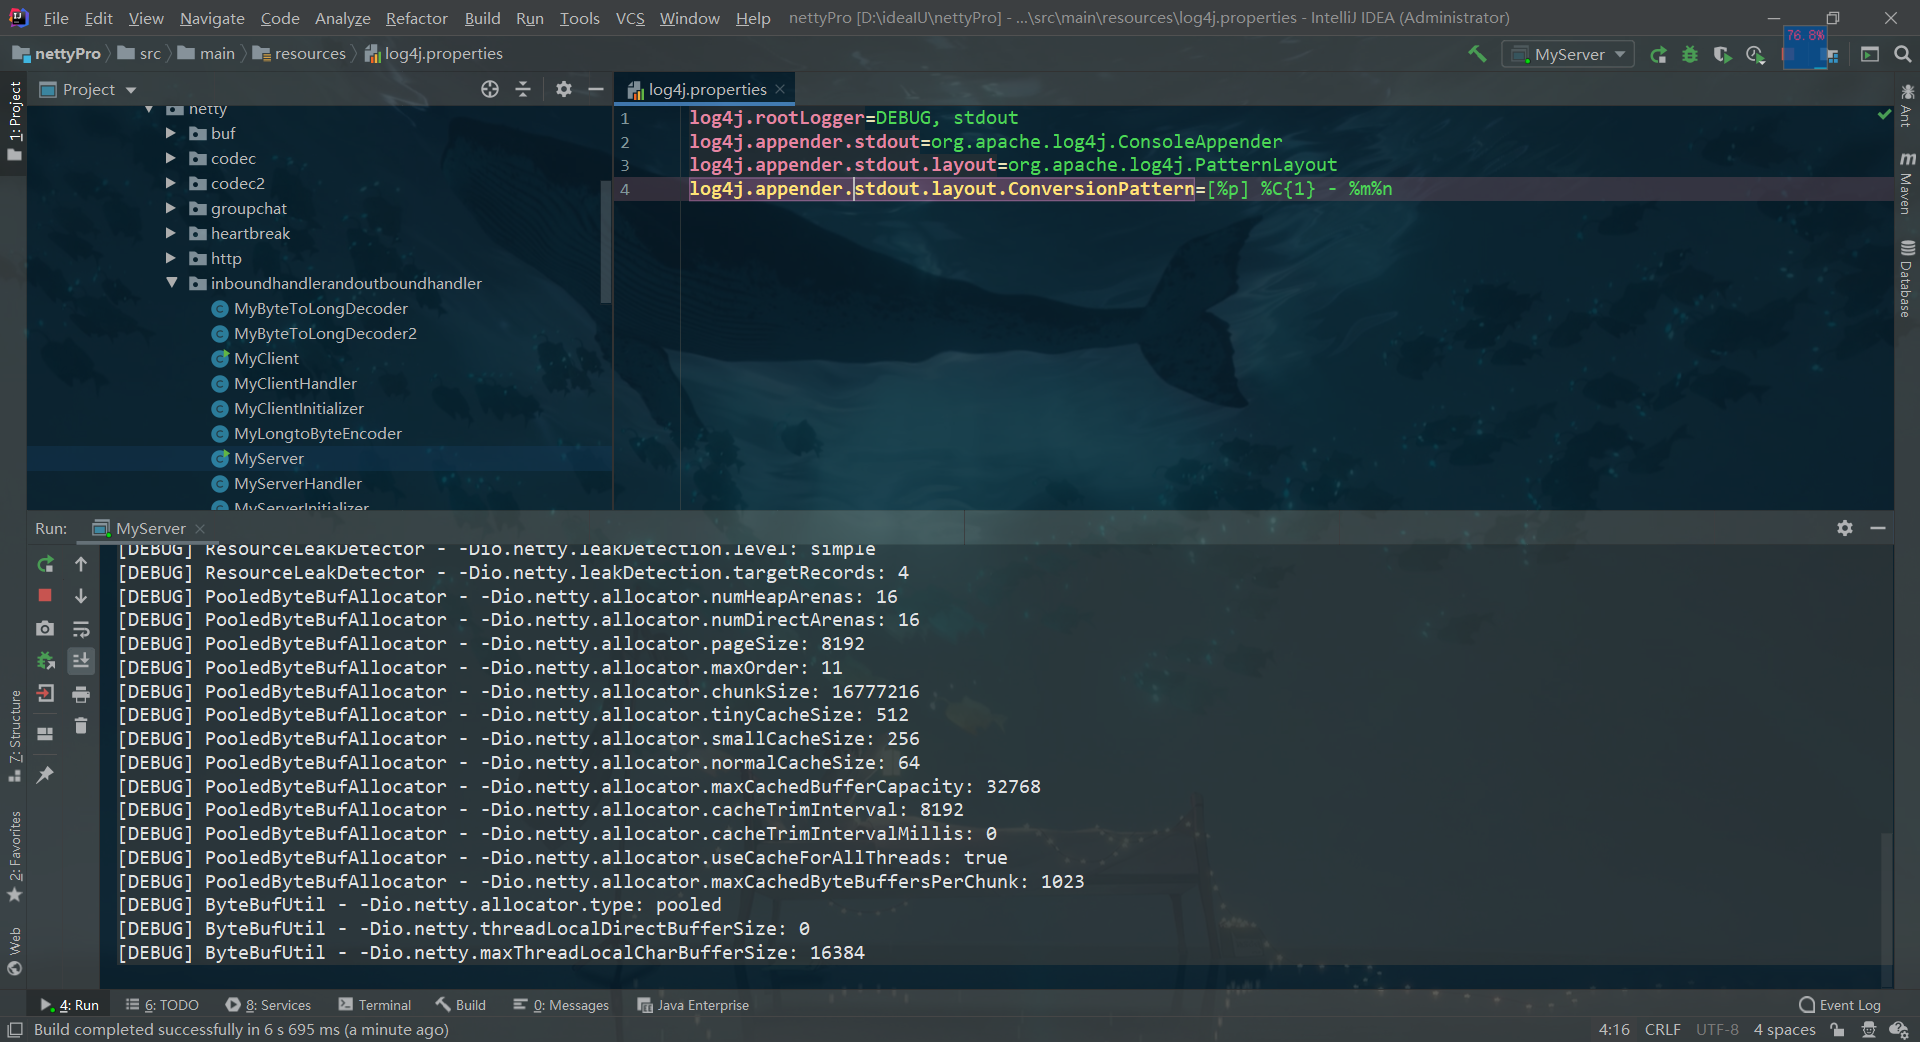The width and height of the screenshot is (1920, 1042).
Task: Click the Project tree vertical scrollbar
Action: (605, 240)
